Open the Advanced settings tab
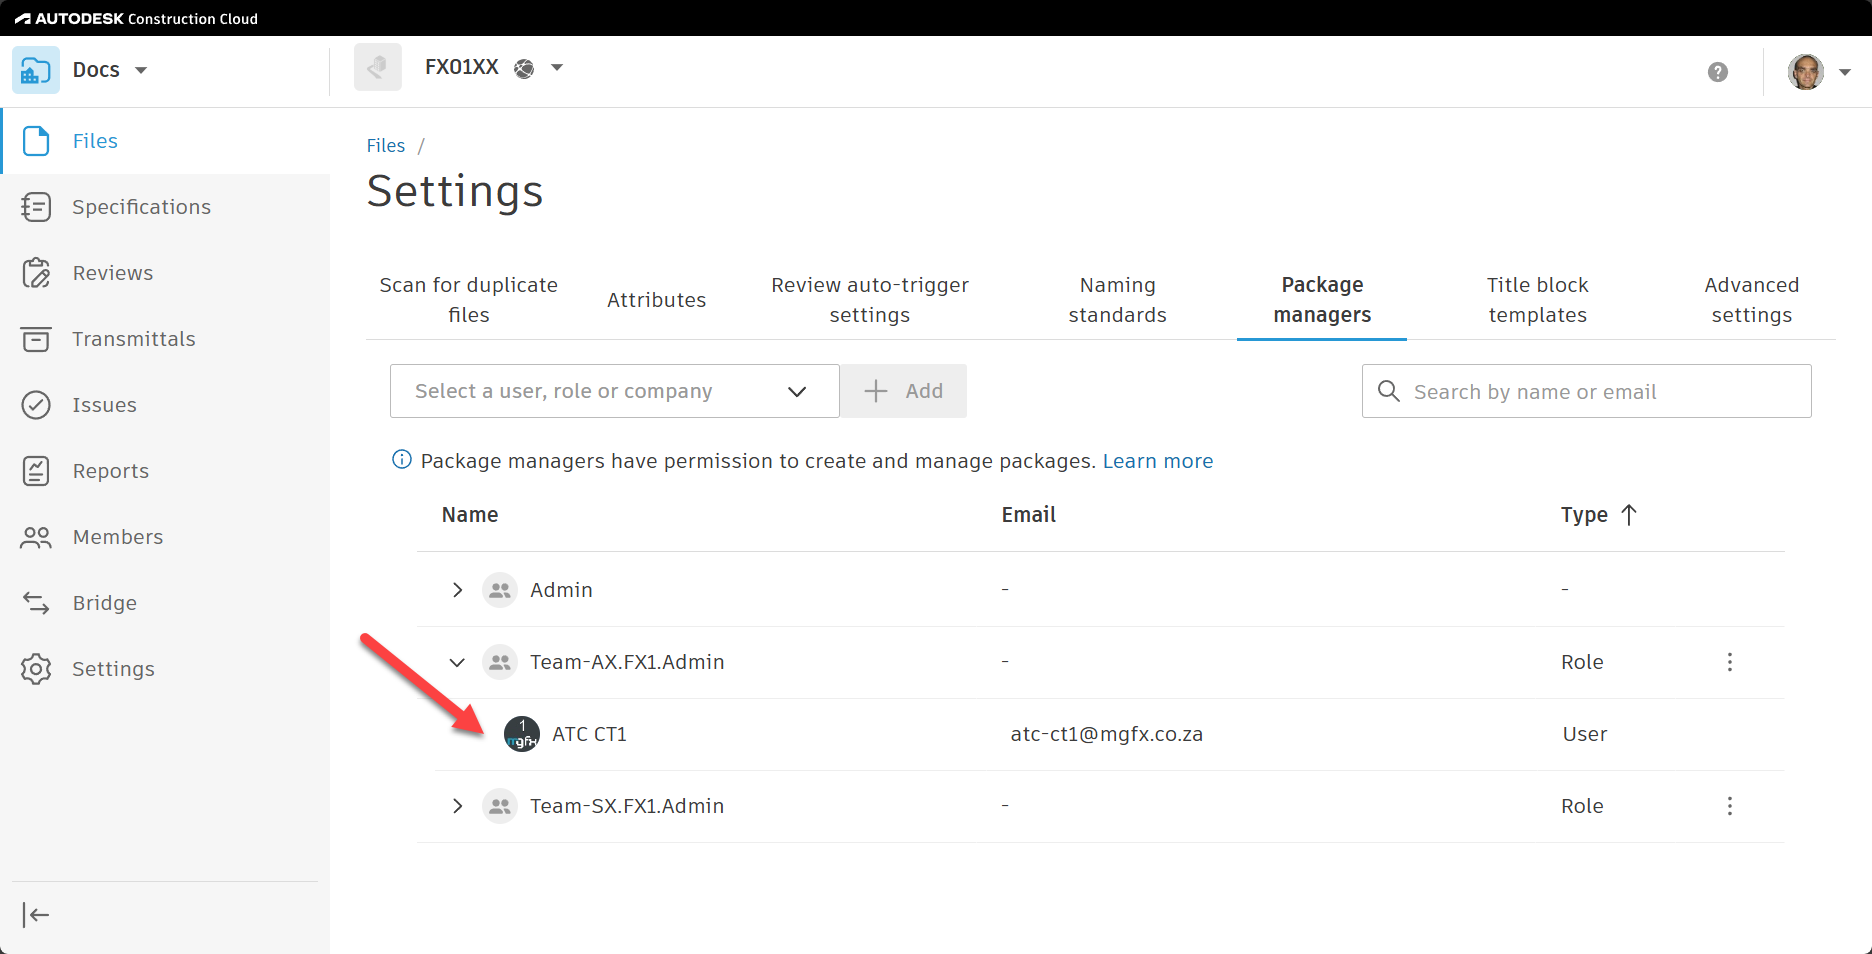The height and width of the screenshot is (954, 1872). 1752,300
